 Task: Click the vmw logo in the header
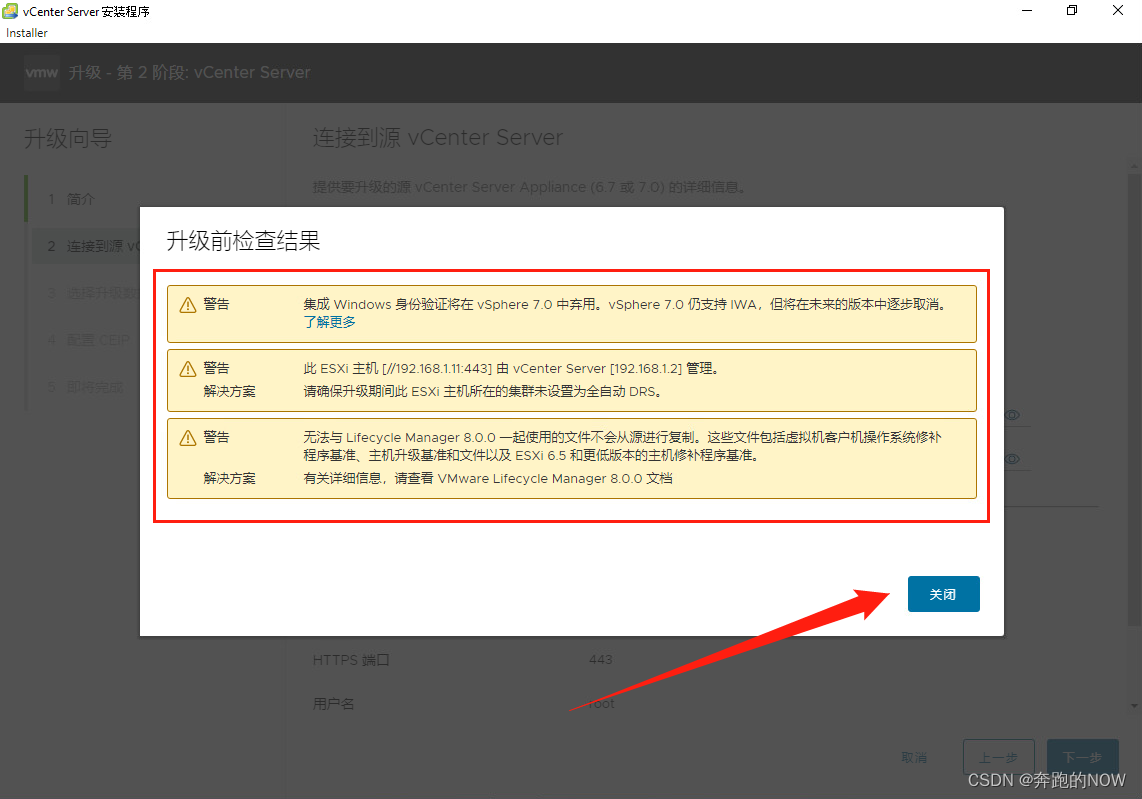[42, 72]
